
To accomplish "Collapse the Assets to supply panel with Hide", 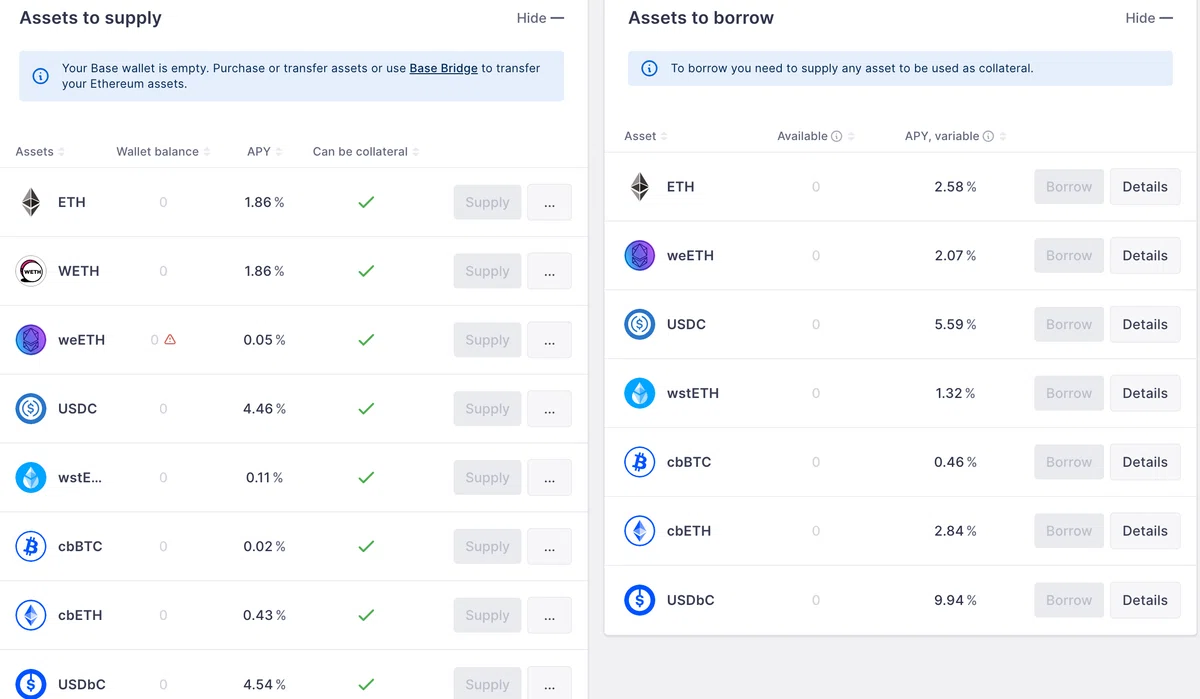I will [x=540, y=18].
